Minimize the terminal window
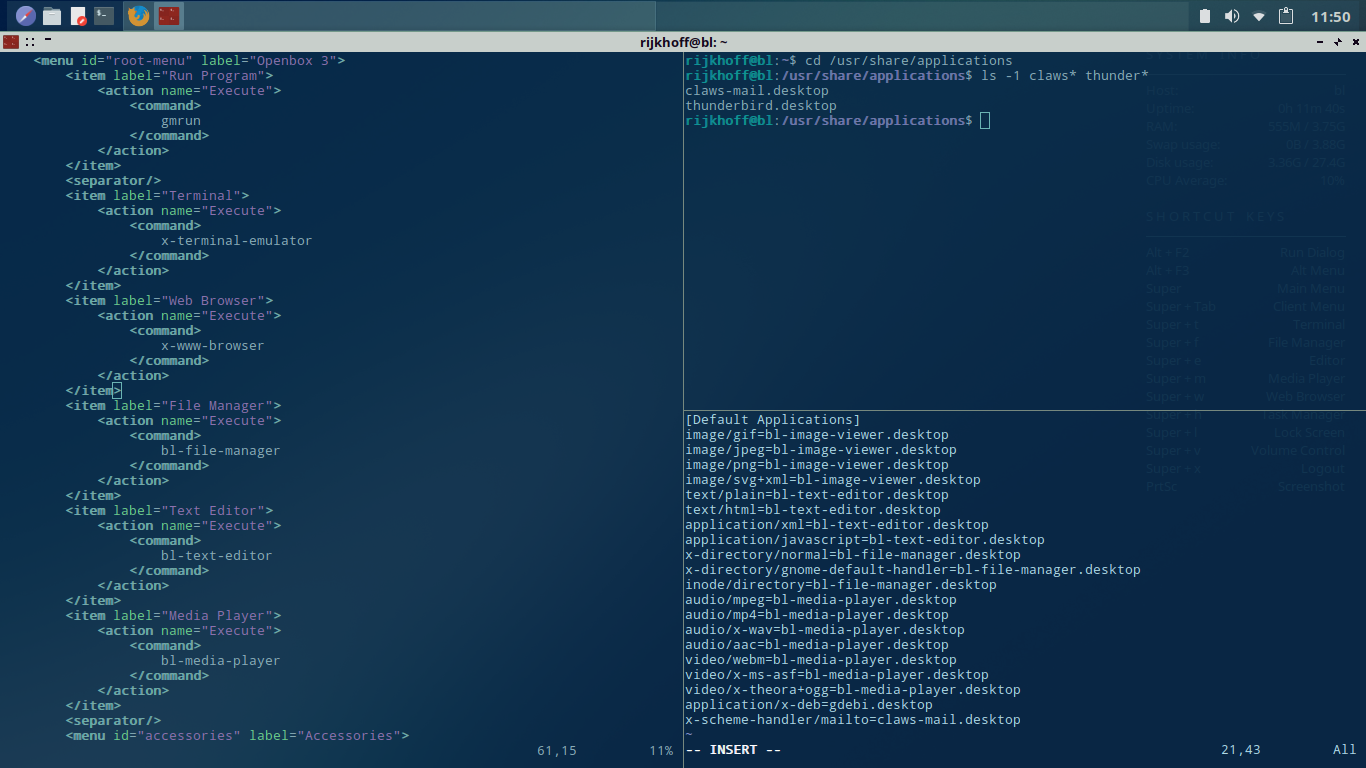Viewport: 1366px width, 768px height. click(1322, 42)
